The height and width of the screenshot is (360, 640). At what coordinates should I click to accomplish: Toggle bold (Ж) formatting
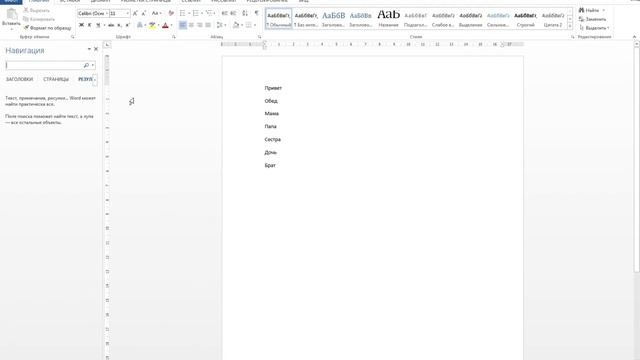[x=81, y=25]
